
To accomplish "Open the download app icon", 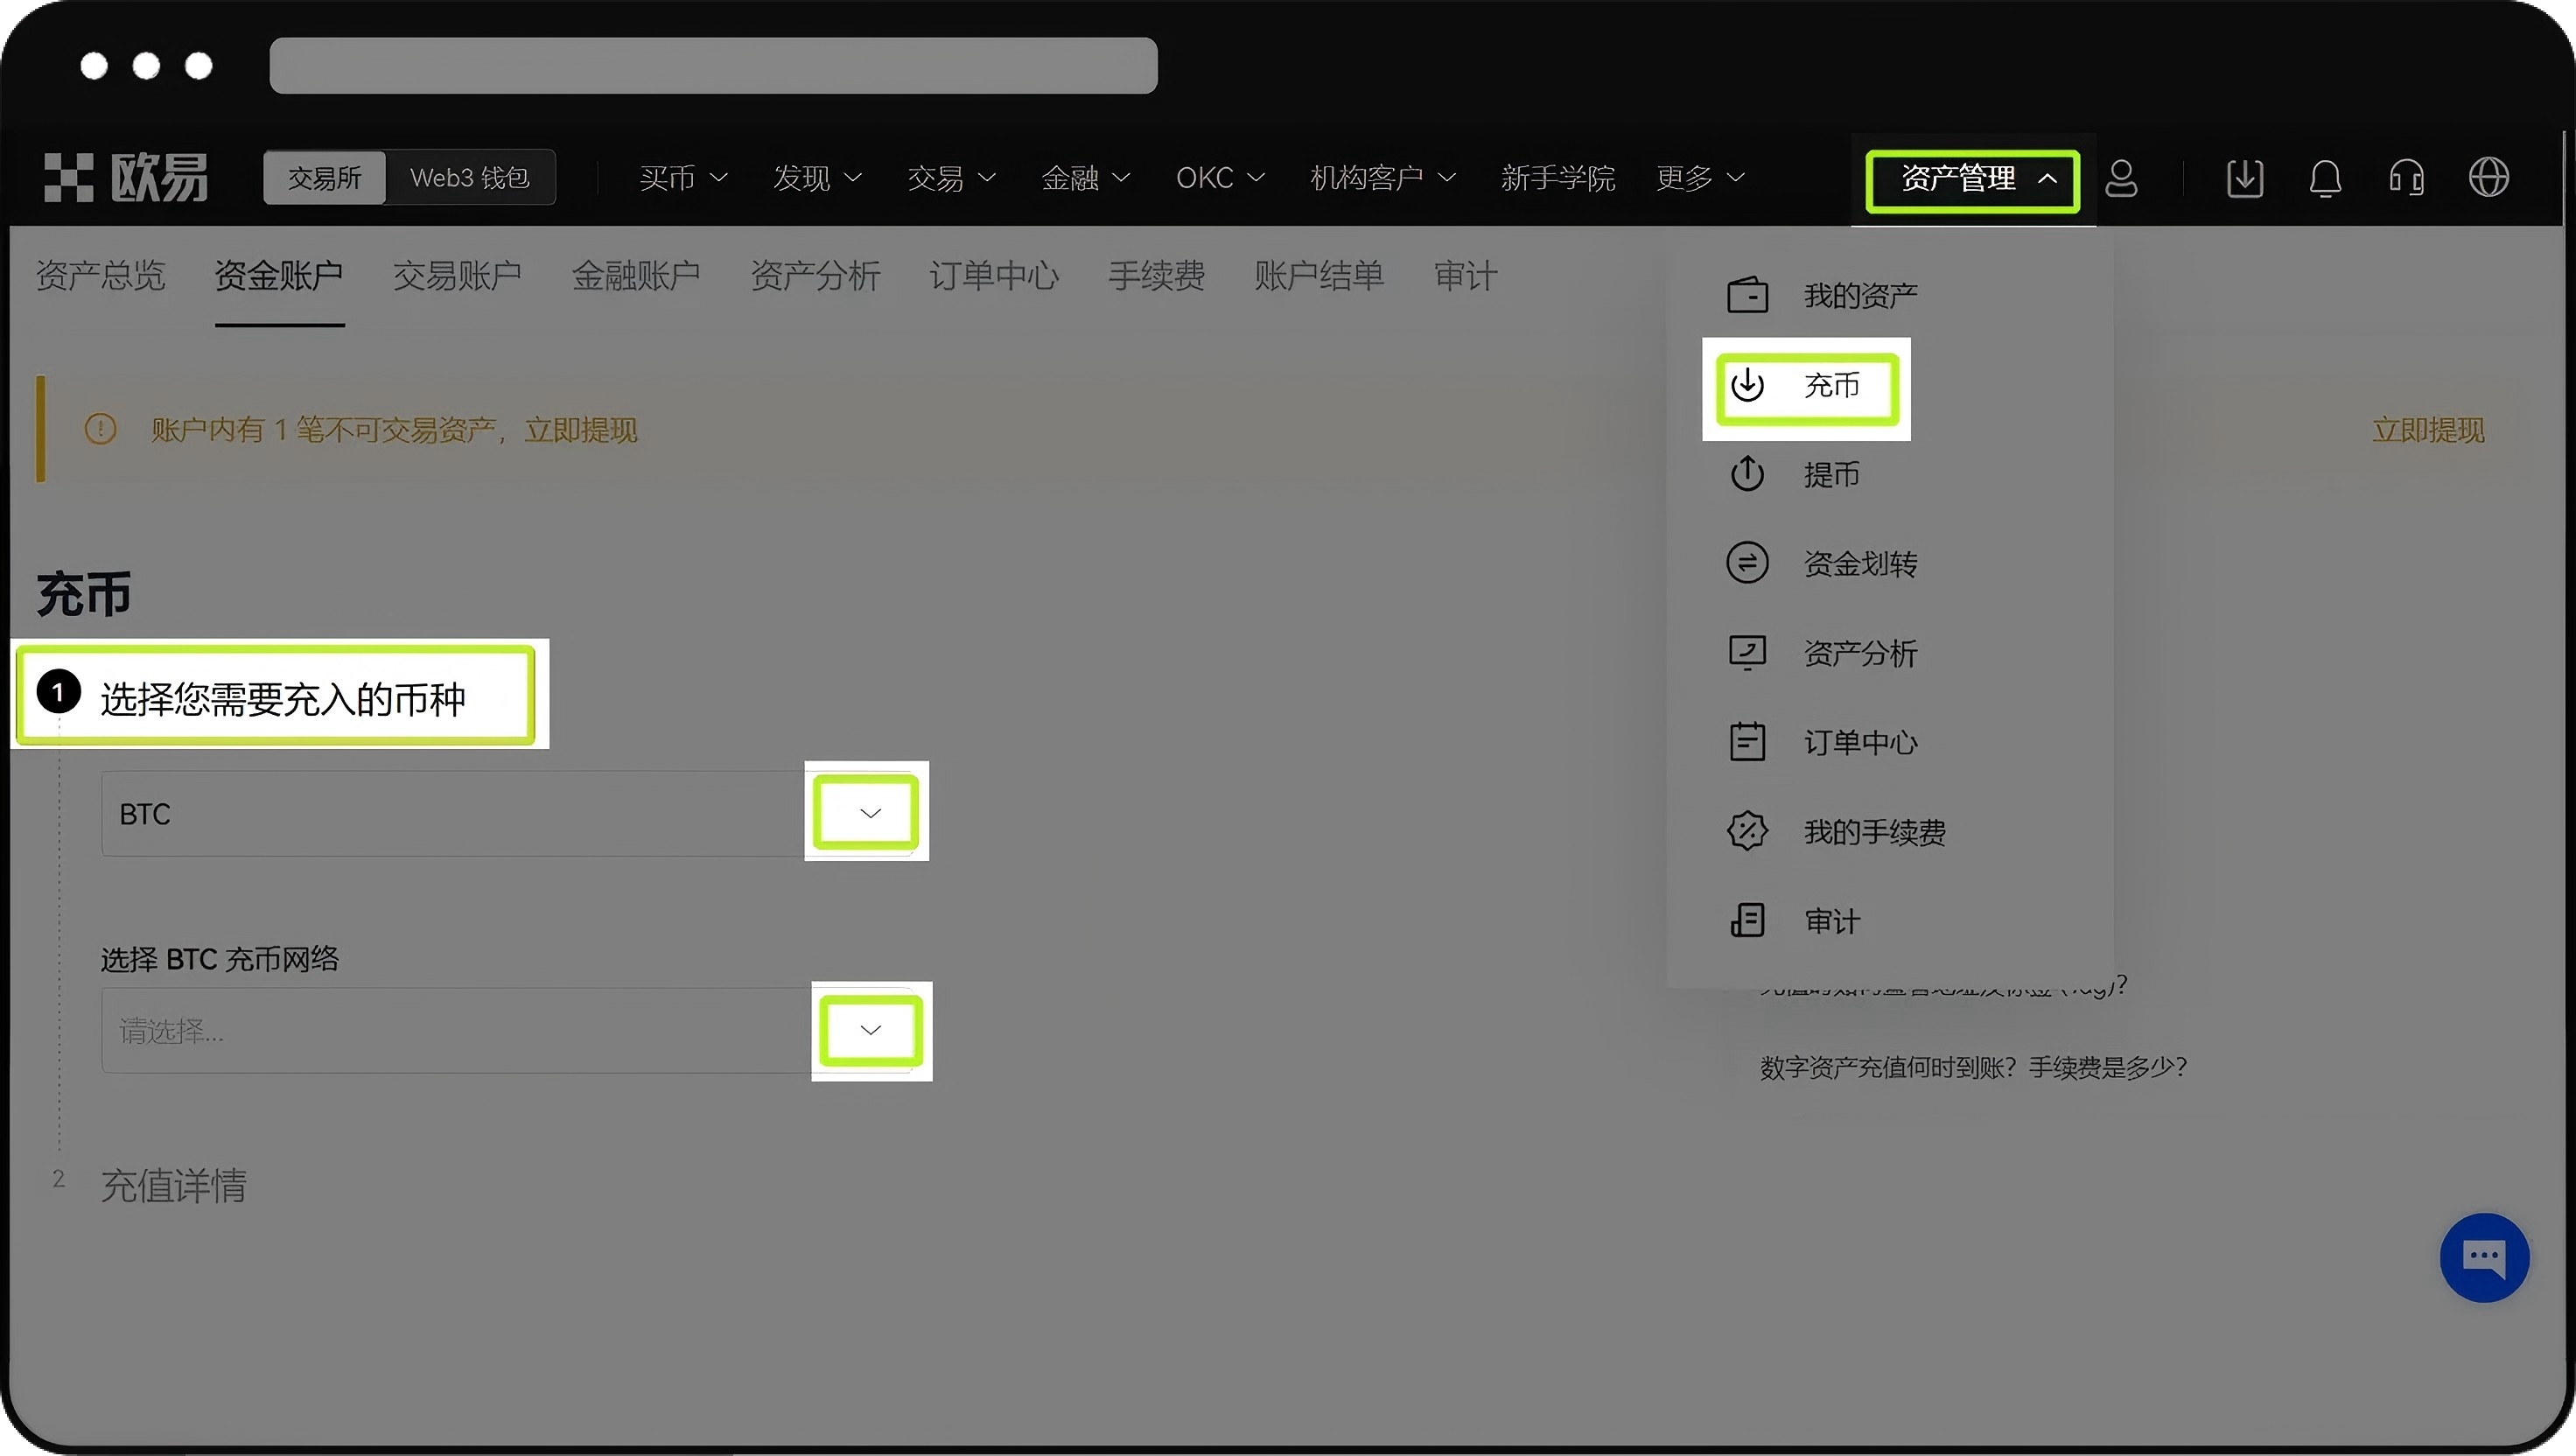I will 2244,179.
